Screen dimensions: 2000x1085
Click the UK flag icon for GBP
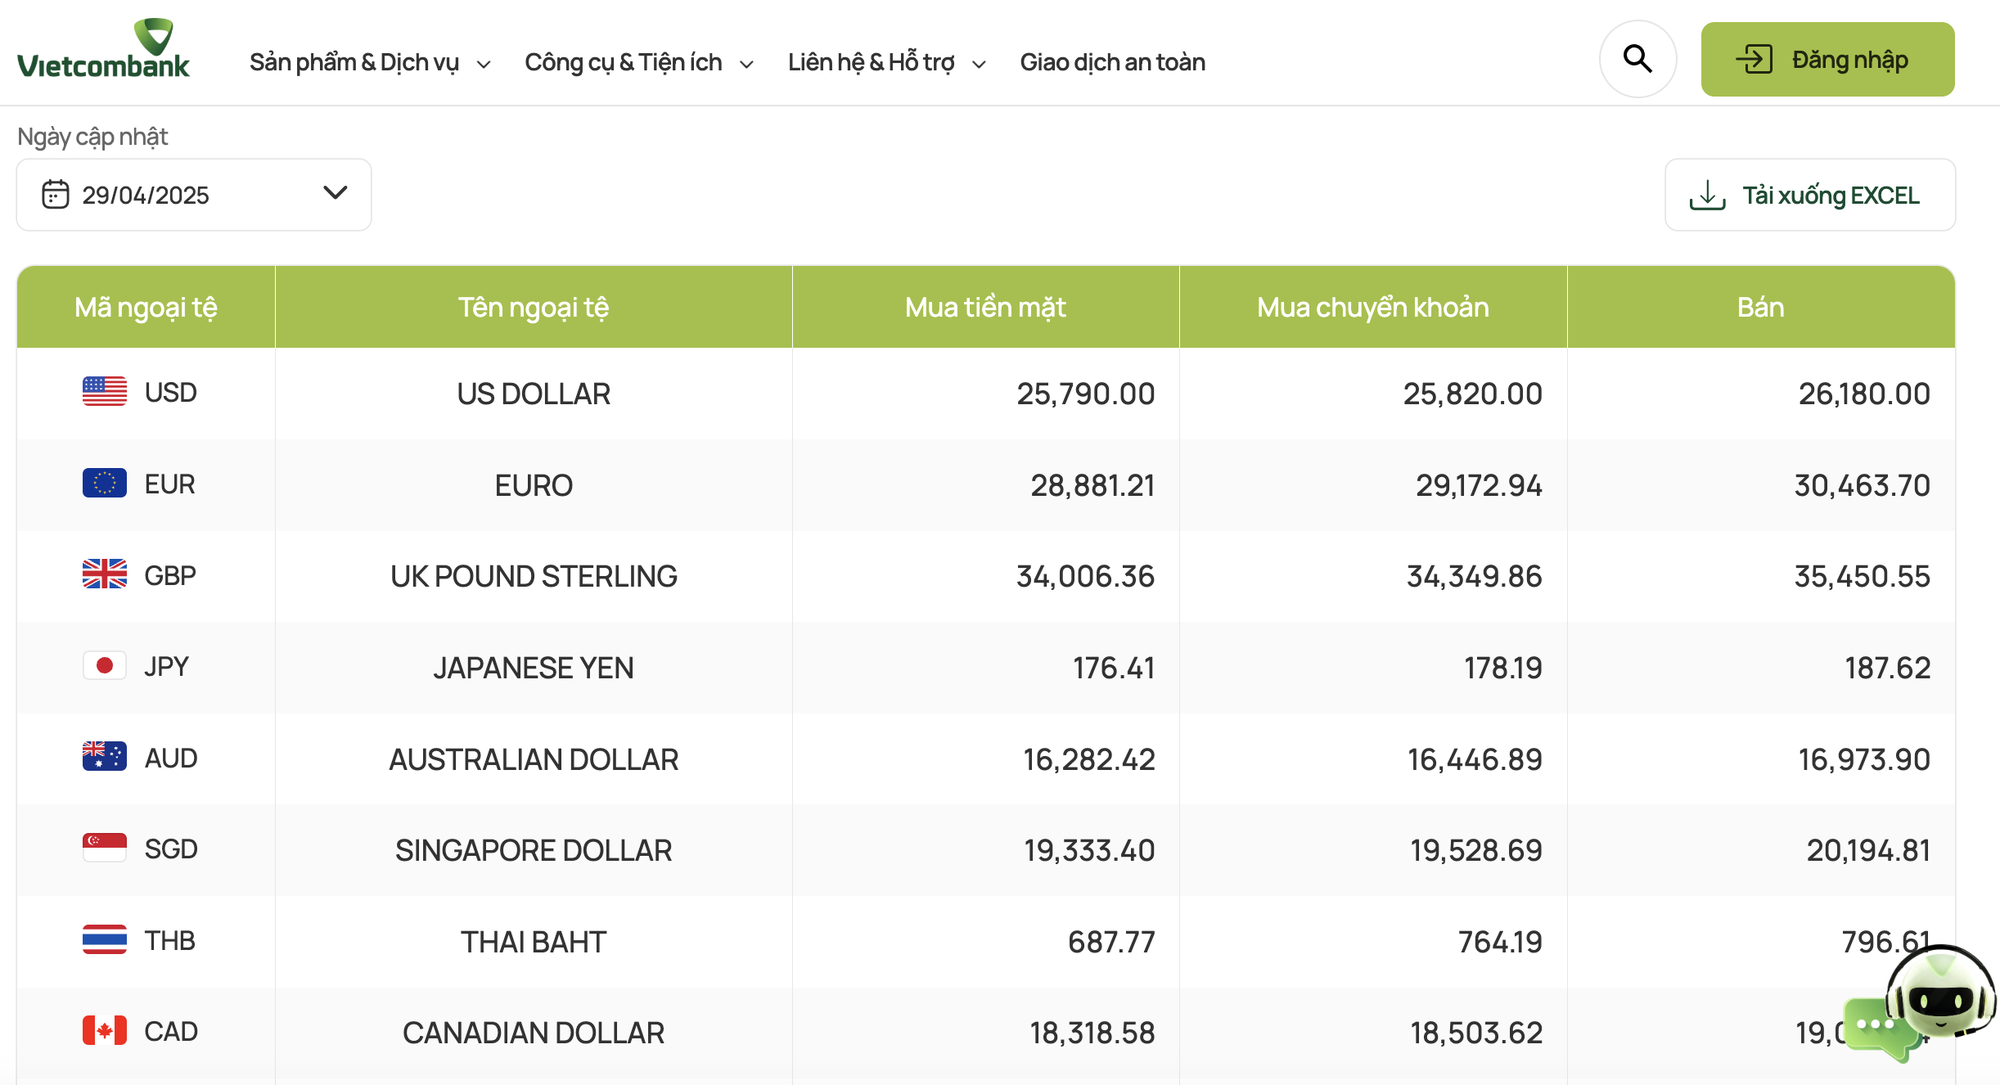104,574
